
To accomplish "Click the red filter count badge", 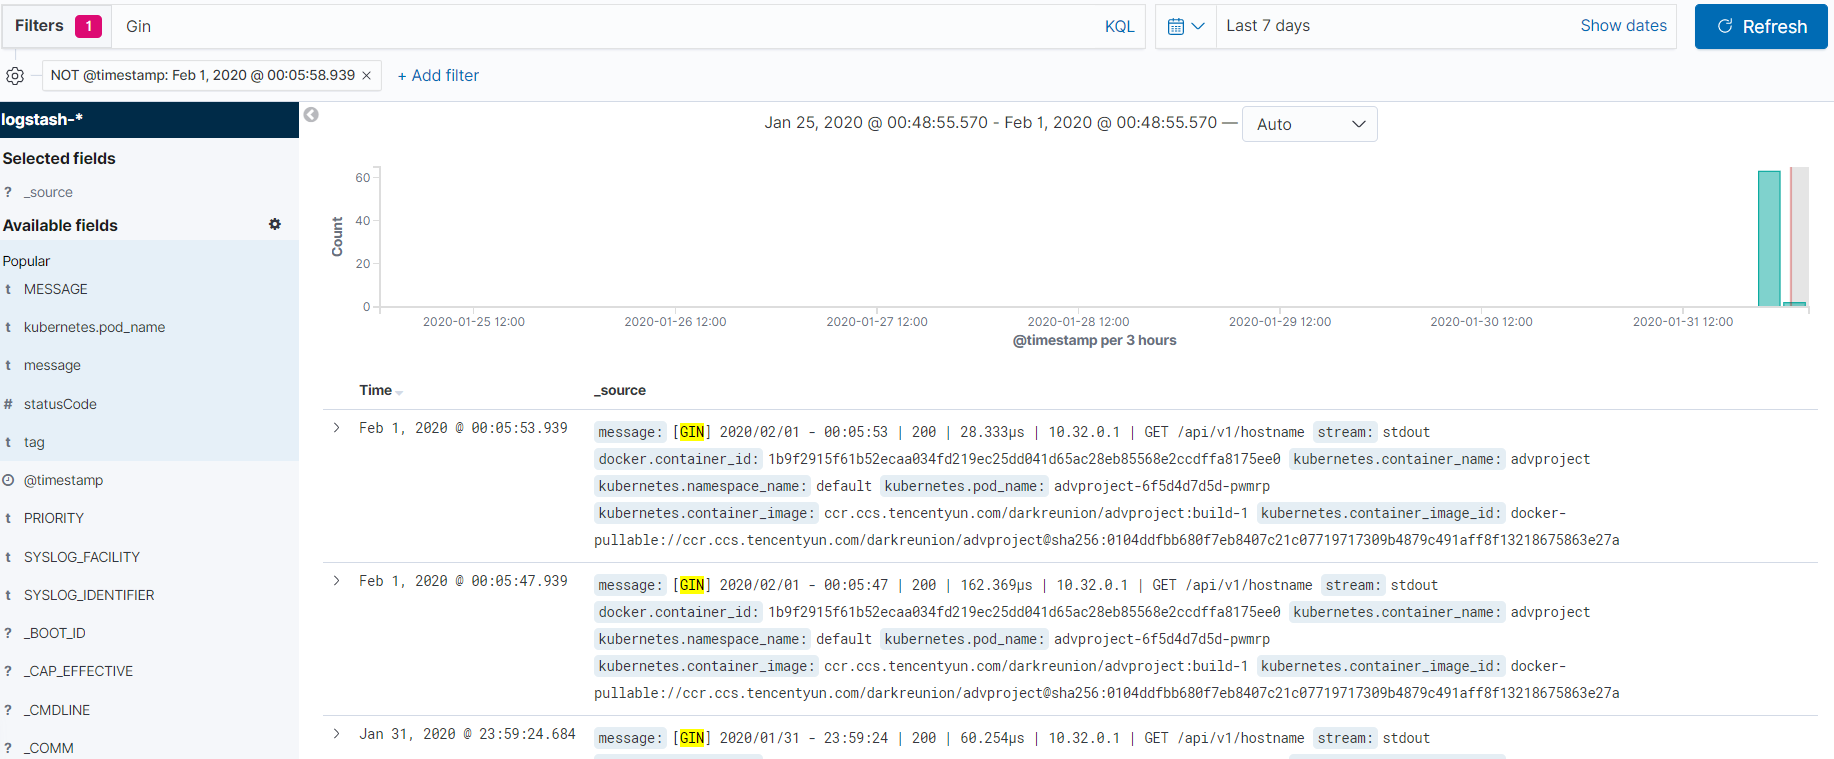I will [x=88, y=27].
